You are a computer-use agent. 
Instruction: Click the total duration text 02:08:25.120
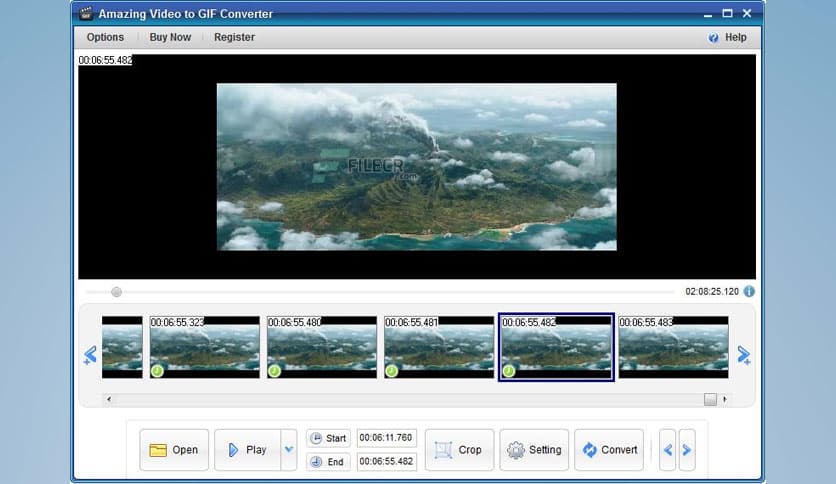pos(712,292)
